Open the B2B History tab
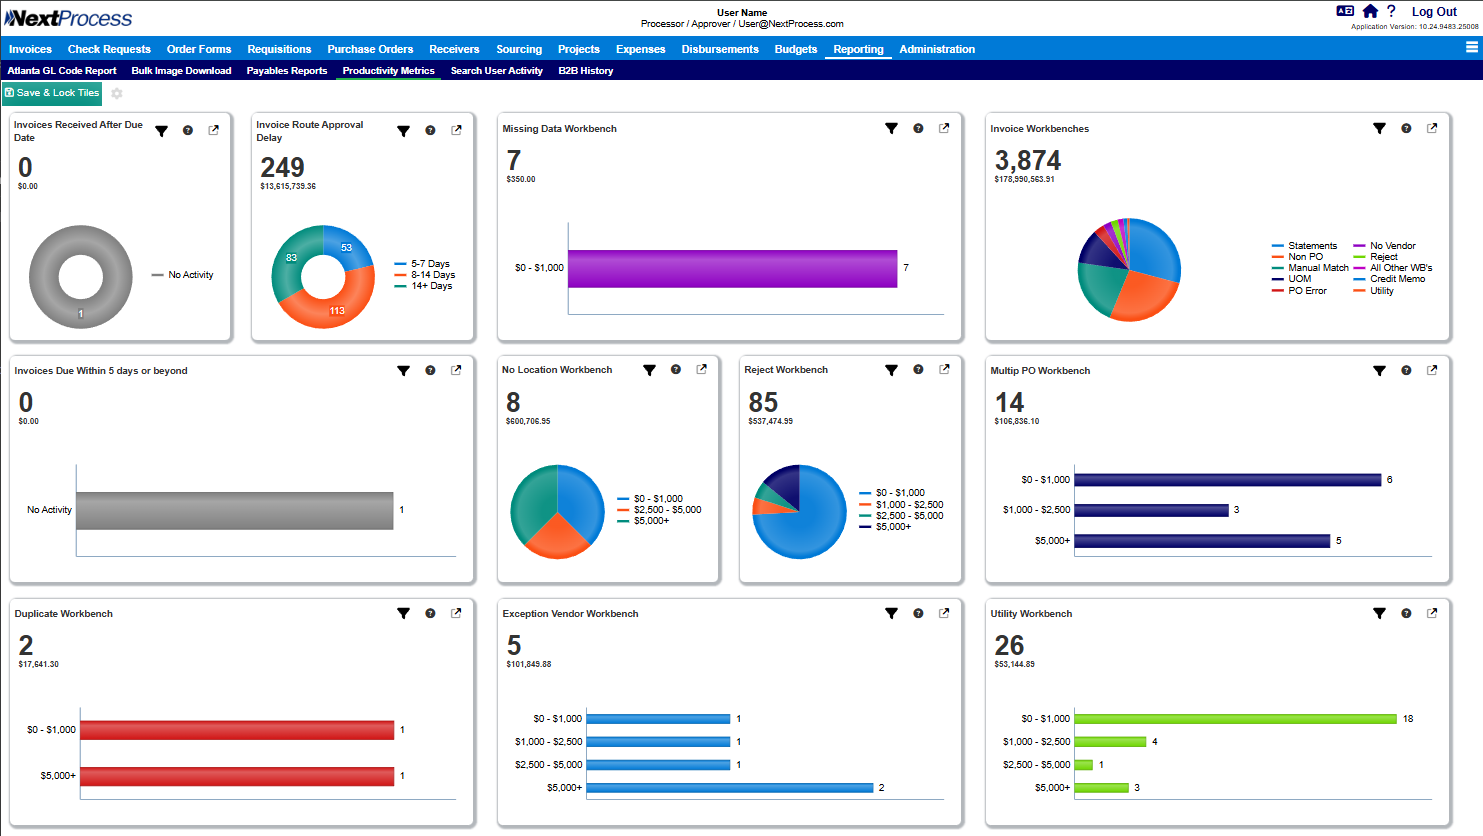 (x=585, y=71)
